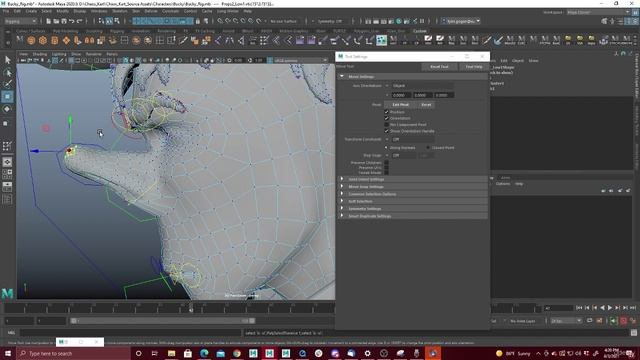Expand the Soft Selection section
This screenshot has width=640, height=360.
pos(412,201)
